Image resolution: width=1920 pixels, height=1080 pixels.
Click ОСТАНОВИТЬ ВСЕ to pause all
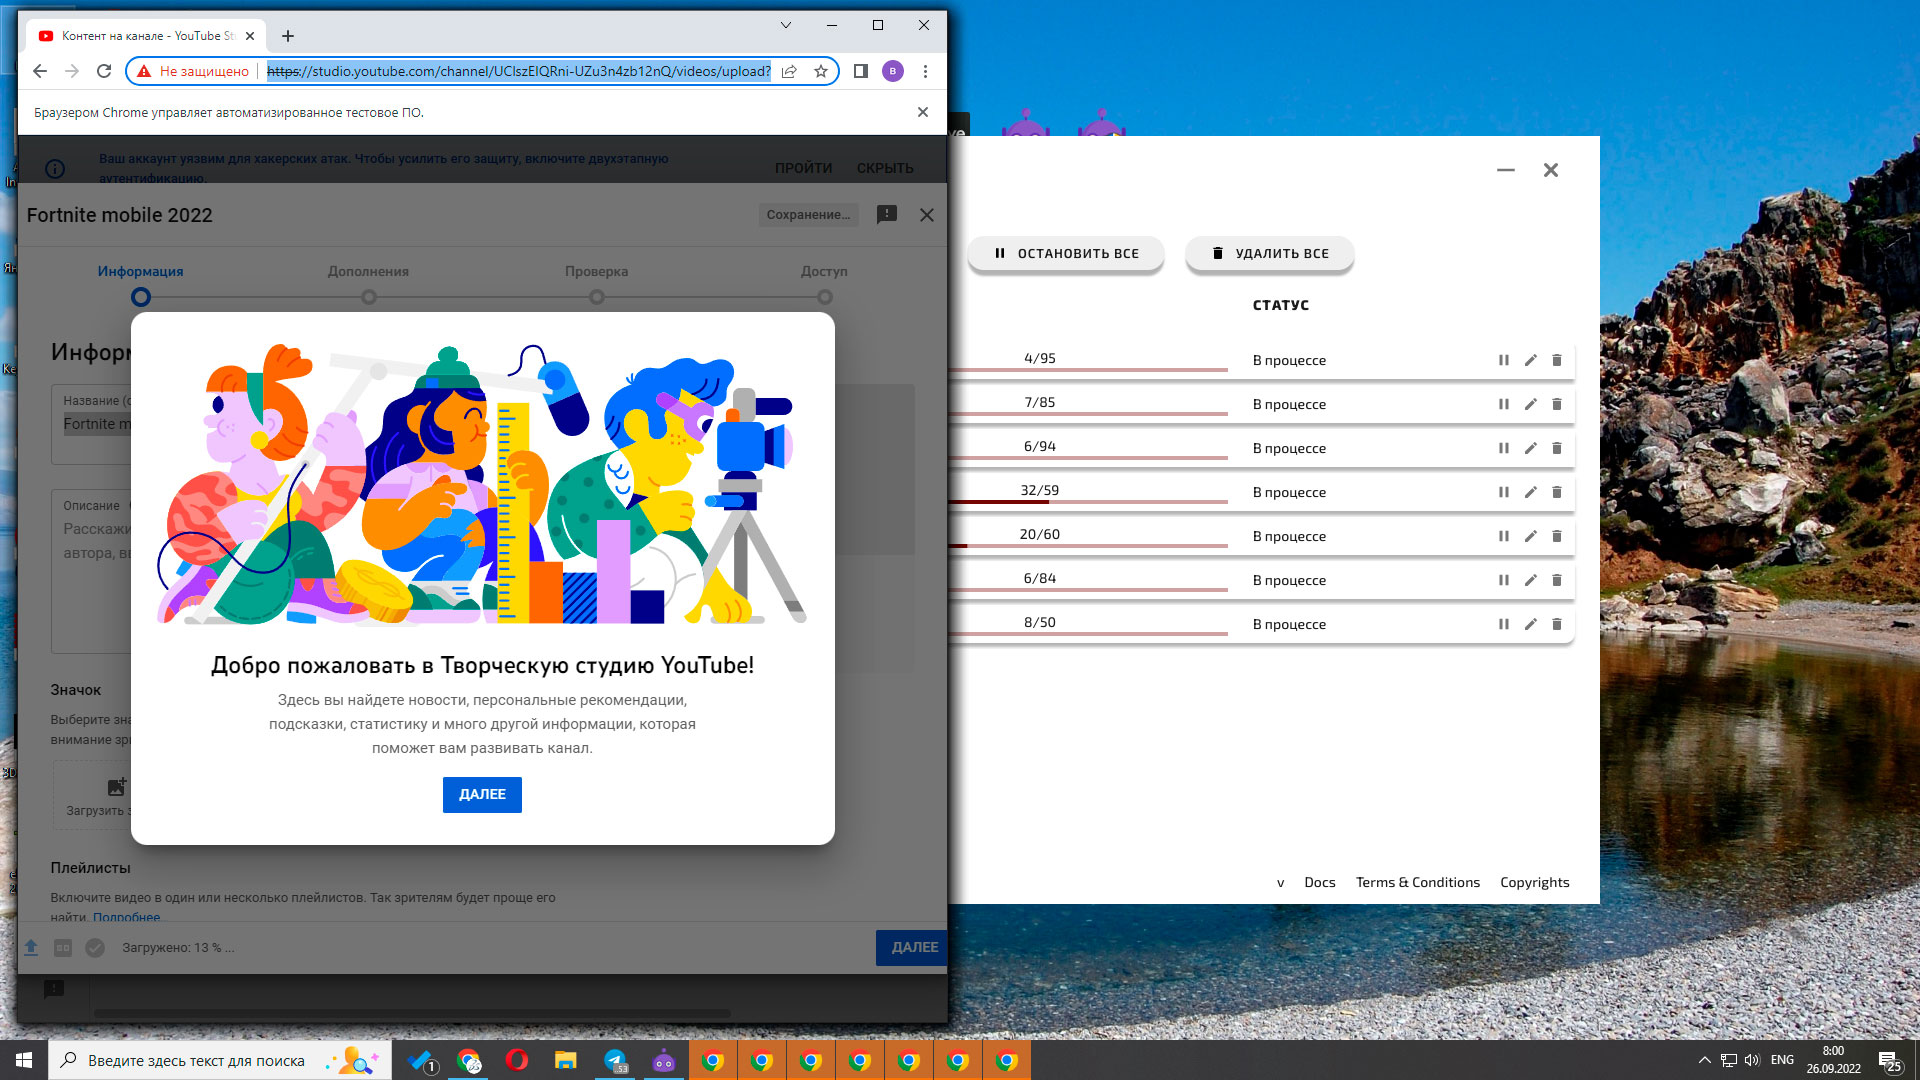1066,254
